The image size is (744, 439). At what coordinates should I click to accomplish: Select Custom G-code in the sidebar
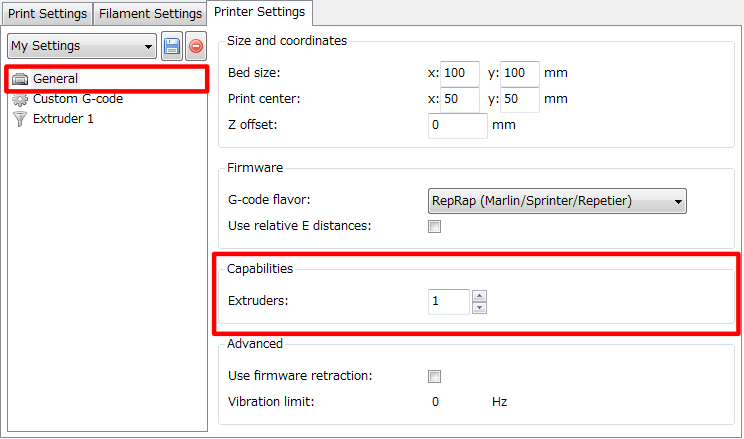pyautogui.click(x=78, y=99)
